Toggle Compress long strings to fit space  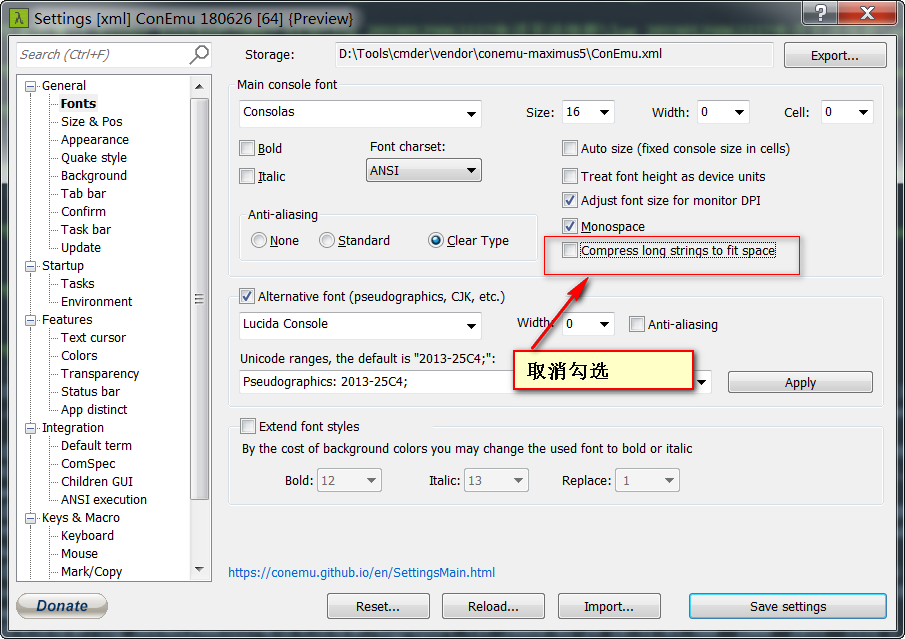(570, 250)
